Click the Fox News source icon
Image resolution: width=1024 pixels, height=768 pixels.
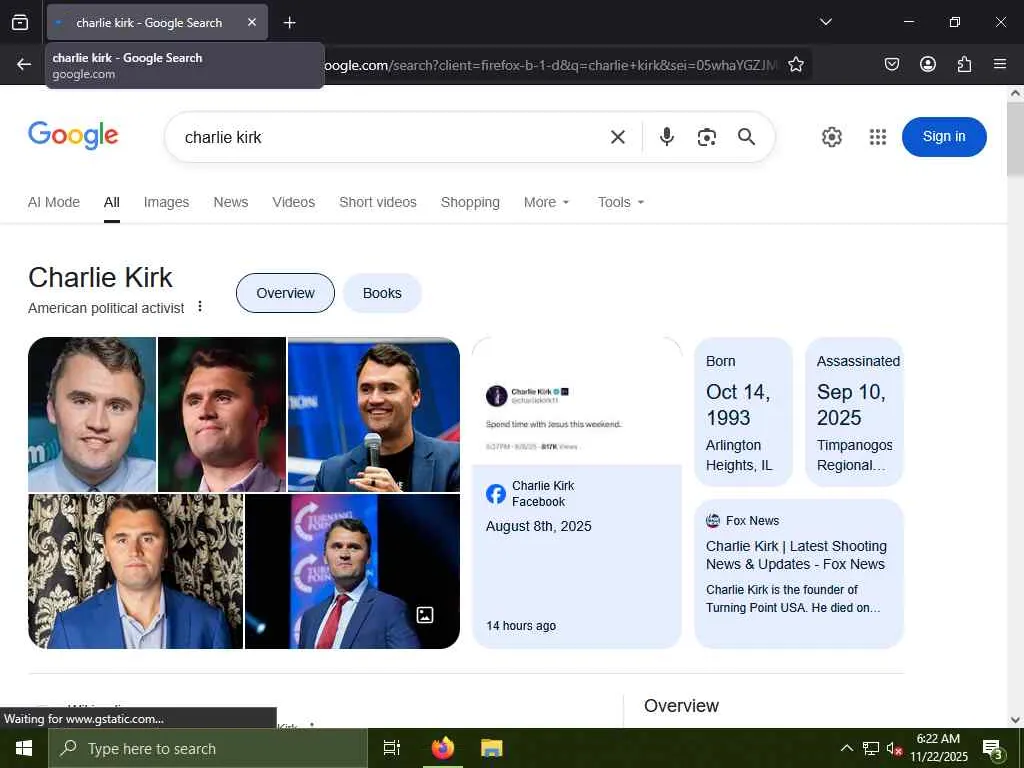[713, 520]
